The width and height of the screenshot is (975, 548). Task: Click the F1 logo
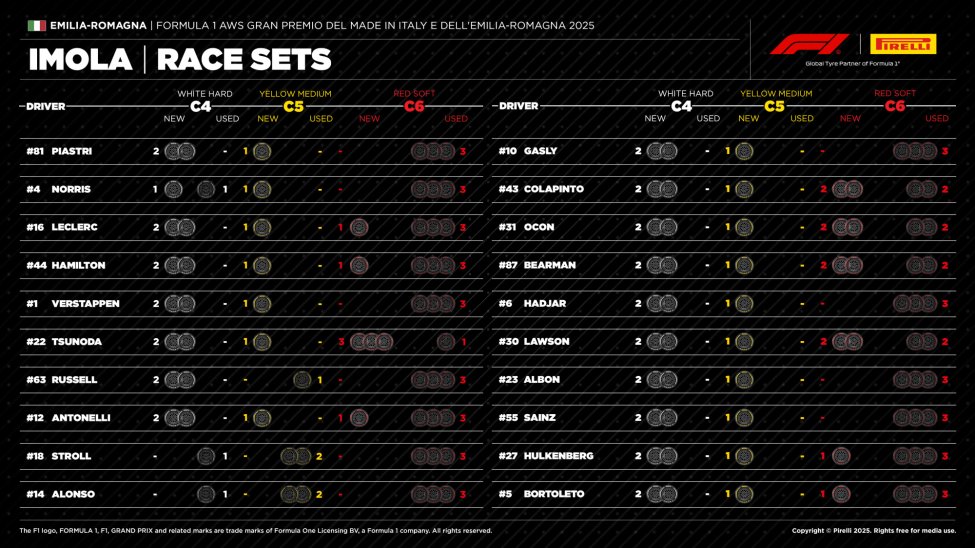tap(808, 44)
